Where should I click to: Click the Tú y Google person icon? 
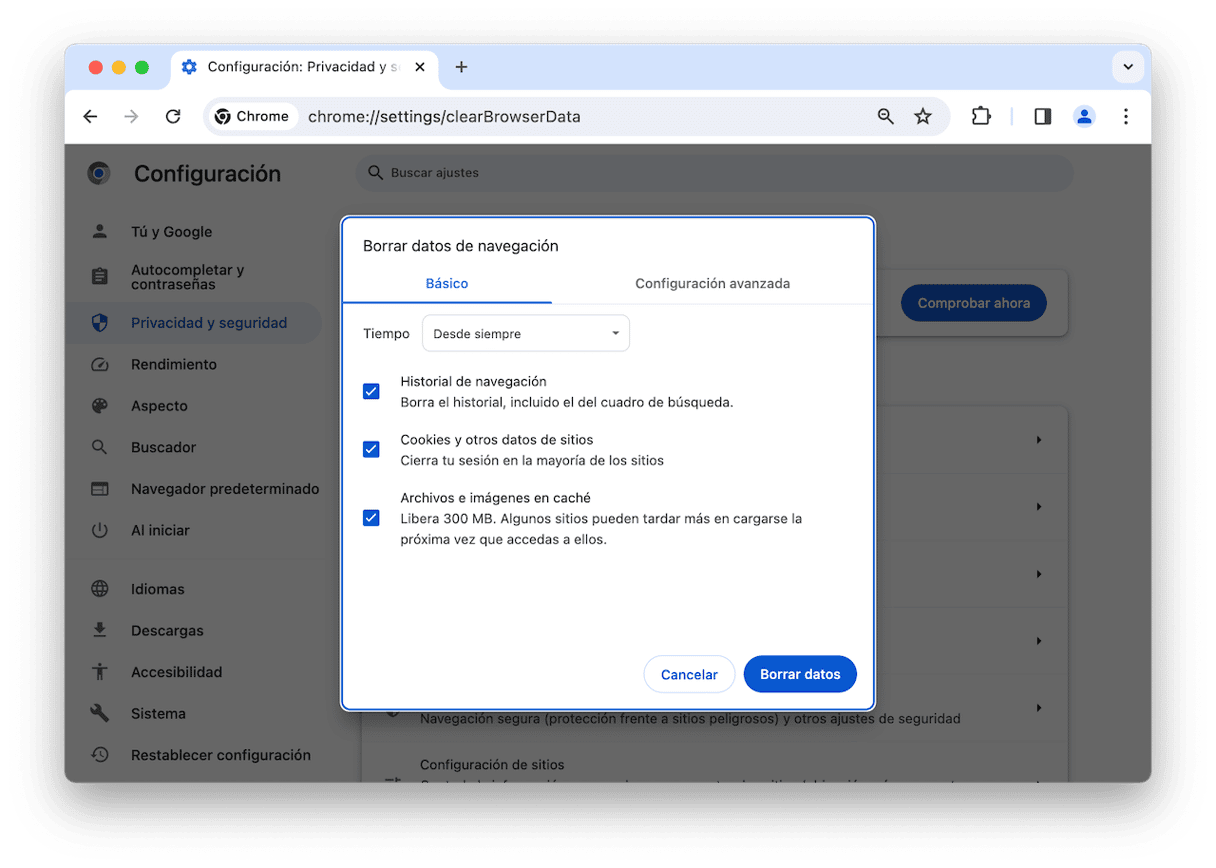[99, 232]
